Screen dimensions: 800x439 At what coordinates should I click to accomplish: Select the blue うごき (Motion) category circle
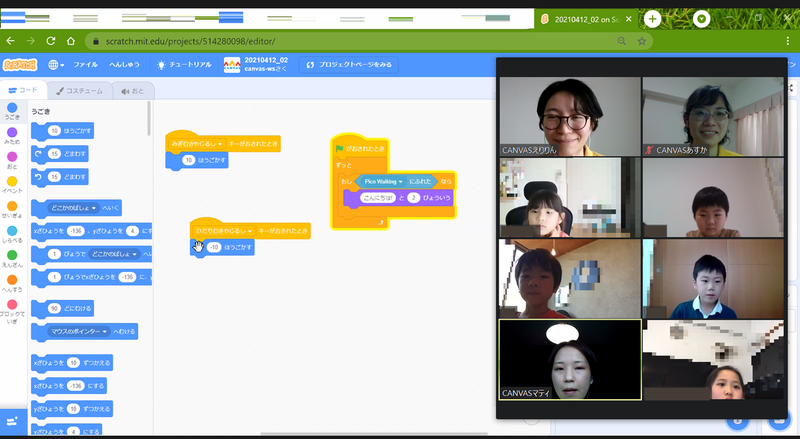[x=12, y=108]
